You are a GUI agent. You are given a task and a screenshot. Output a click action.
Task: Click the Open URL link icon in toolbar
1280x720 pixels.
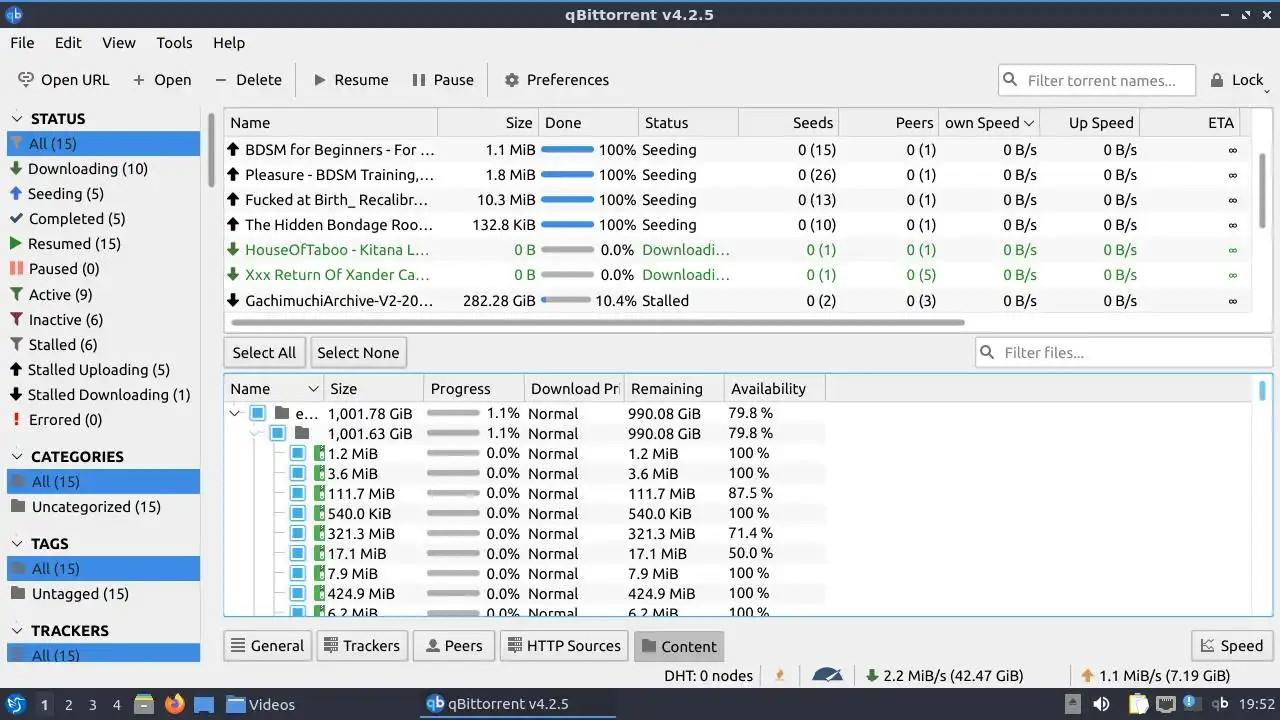25,80
